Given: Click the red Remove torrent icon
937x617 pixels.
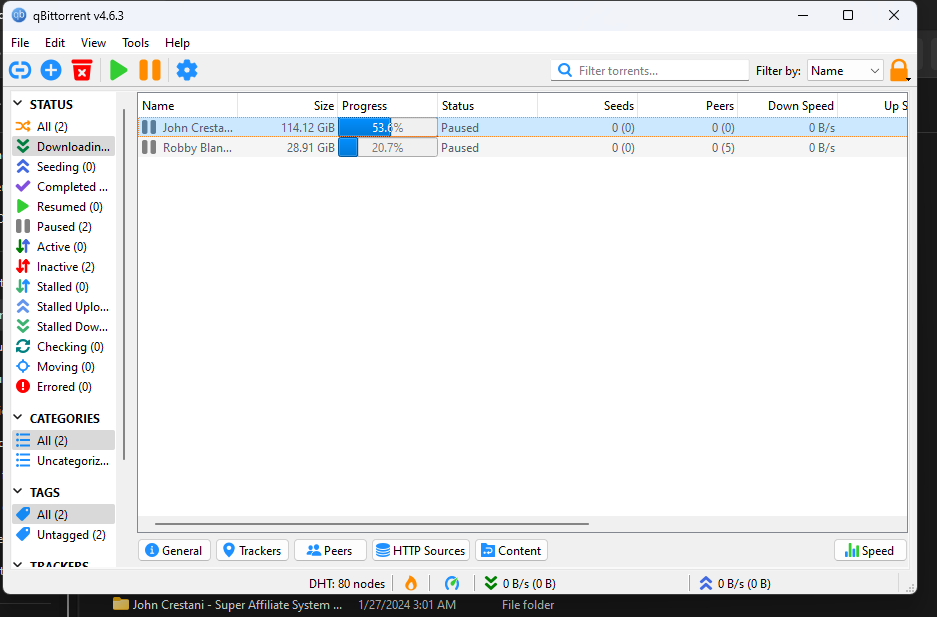Looking at the screenshot, I should coord(82,70).
